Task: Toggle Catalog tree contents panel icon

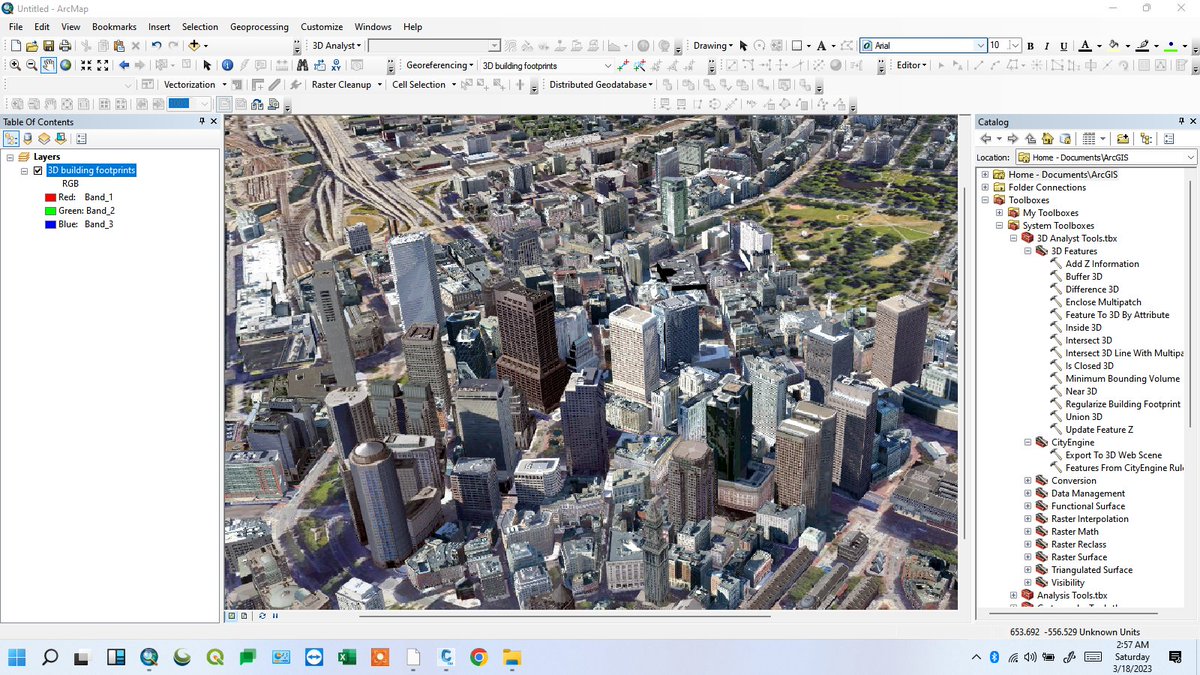Action: [x=1146, y=139]
